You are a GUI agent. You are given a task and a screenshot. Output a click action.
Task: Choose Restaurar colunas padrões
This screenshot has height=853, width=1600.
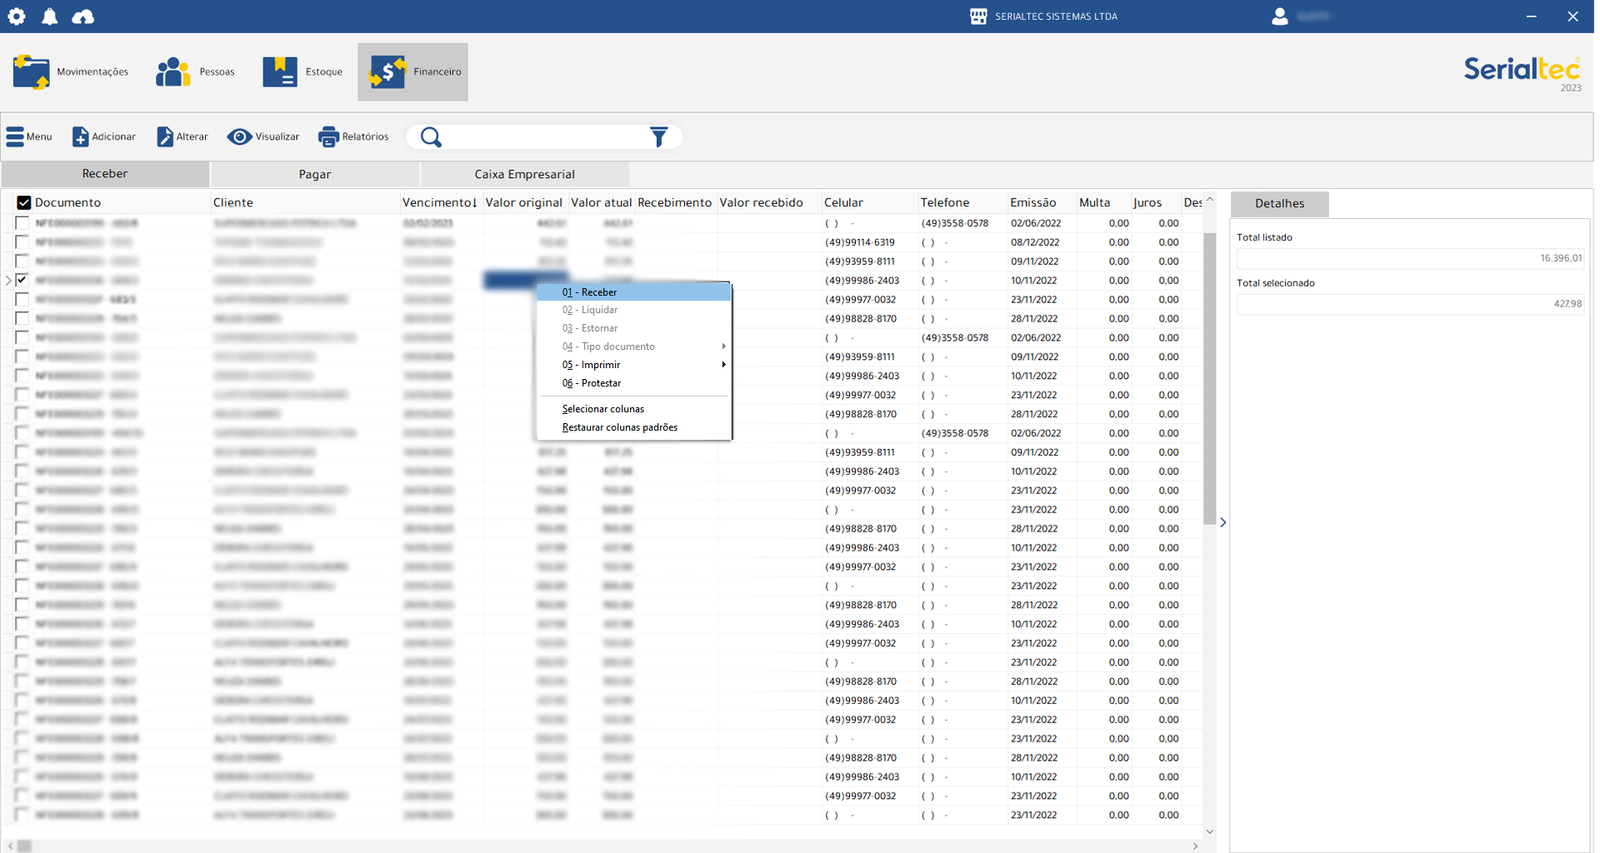pos(634,427)
